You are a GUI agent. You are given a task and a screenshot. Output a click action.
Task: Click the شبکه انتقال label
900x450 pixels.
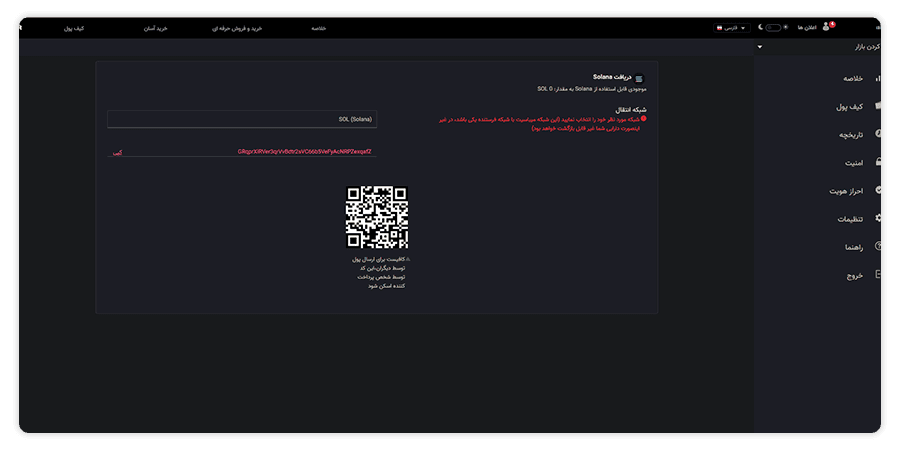[631, 108]
